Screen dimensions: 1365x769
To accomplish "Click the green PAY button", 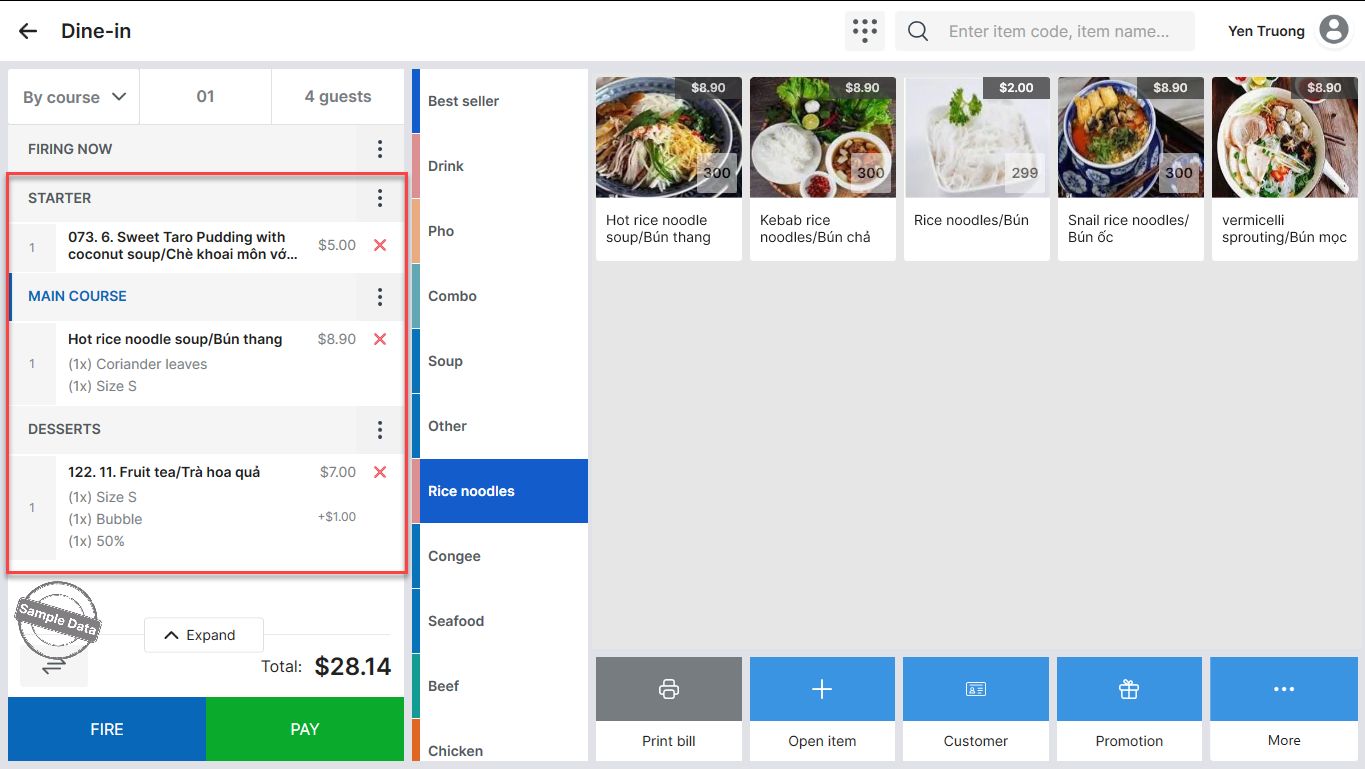I will tap(305, 729).
